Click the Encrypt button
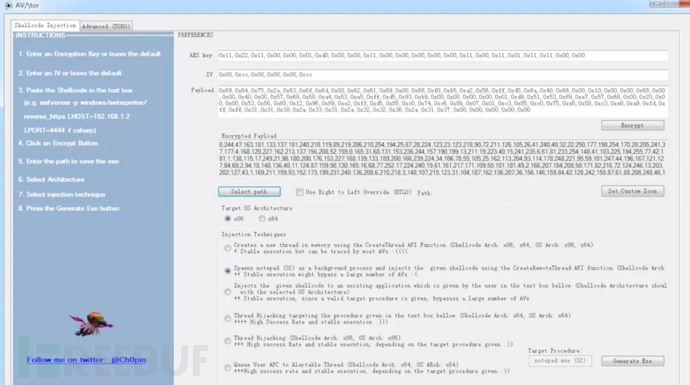Image resolution: width=690 pixels, height=385 pixels. (632, 125)
